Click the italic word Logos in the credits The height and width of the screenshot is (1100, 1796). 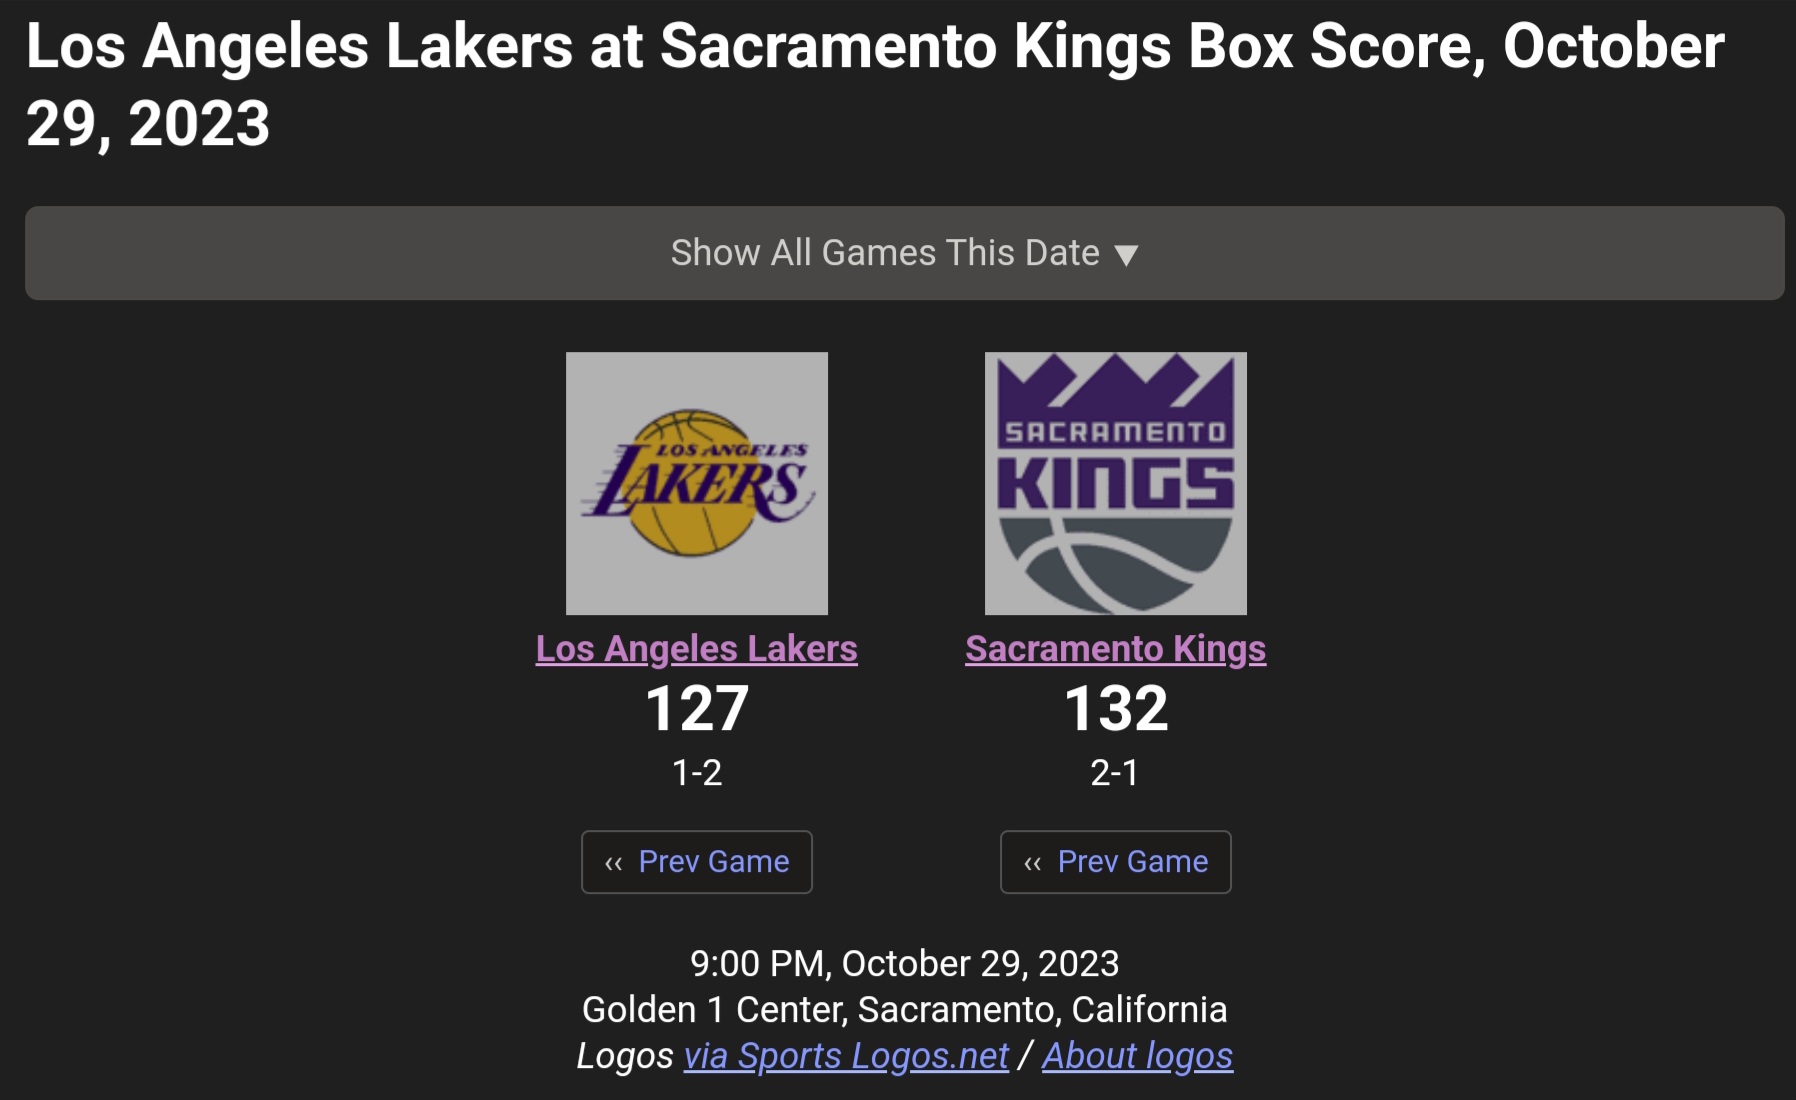(625, 1056)
